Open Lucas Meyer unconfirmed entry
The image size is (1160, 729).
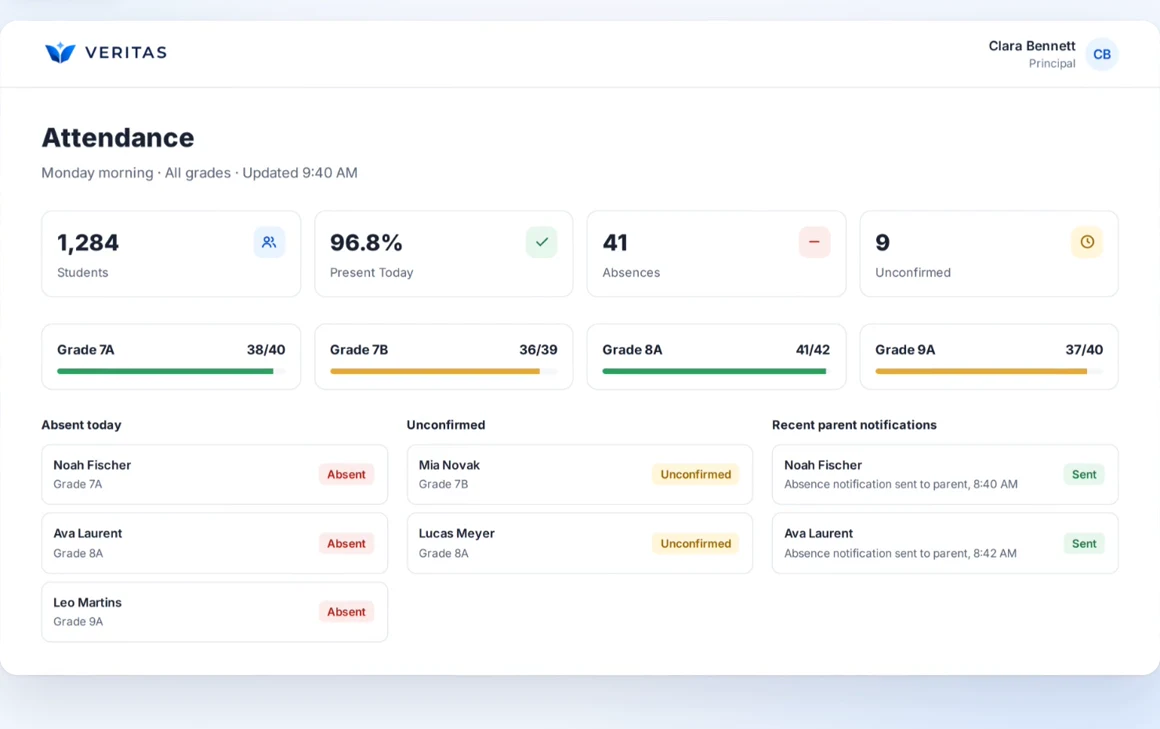pyautogui.click(x=579, y=543)
